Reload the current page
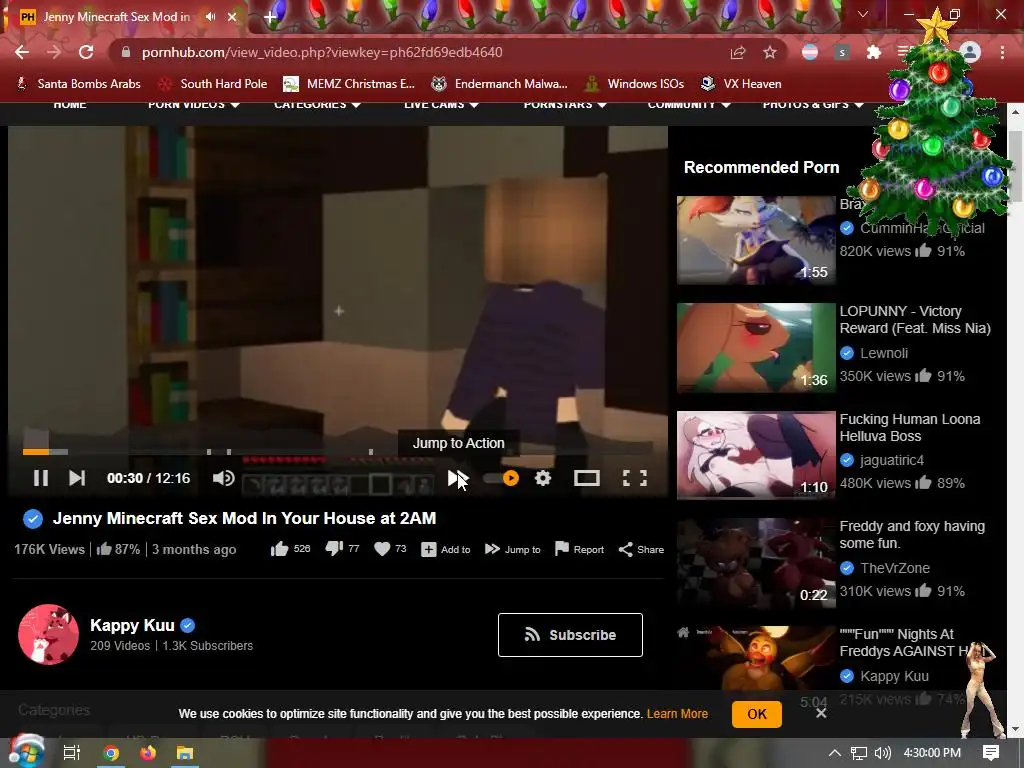 click(86, 52)
